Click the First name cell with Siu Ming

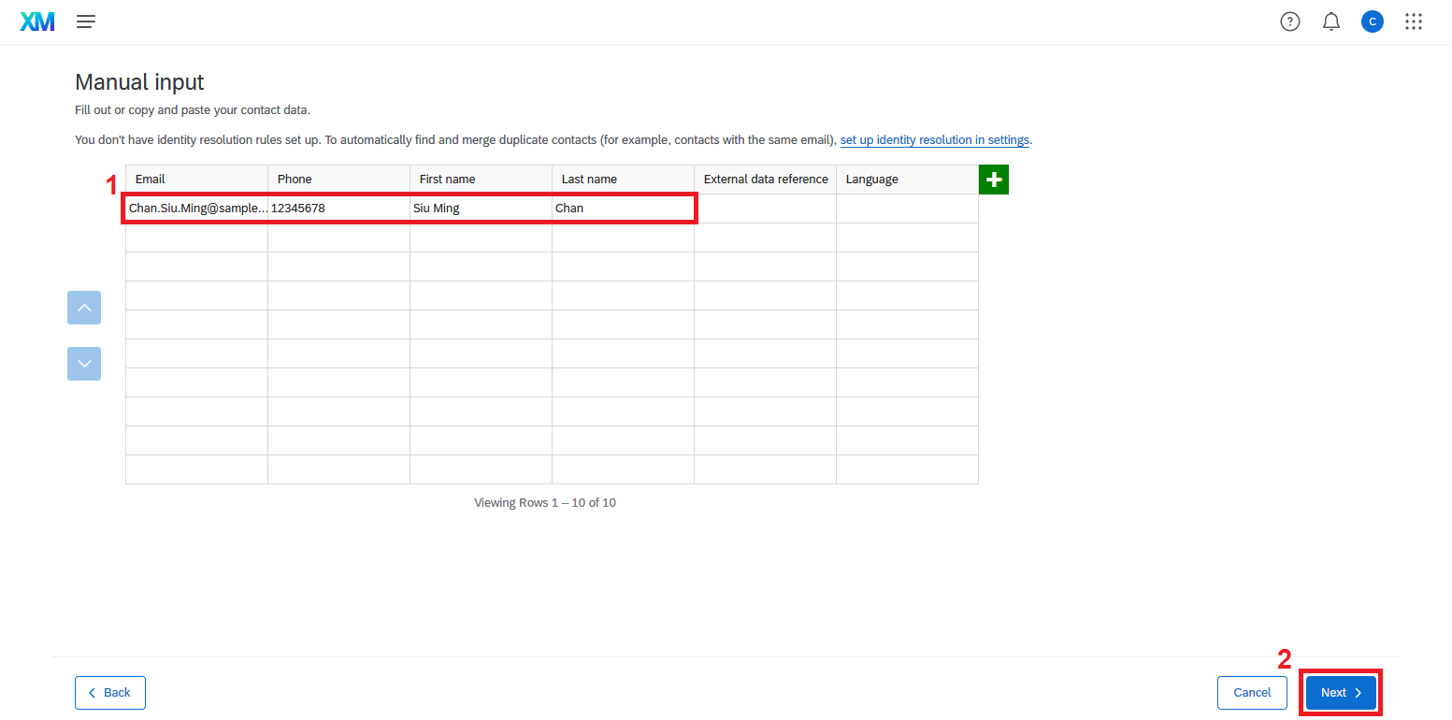click(x=480, y=208)
